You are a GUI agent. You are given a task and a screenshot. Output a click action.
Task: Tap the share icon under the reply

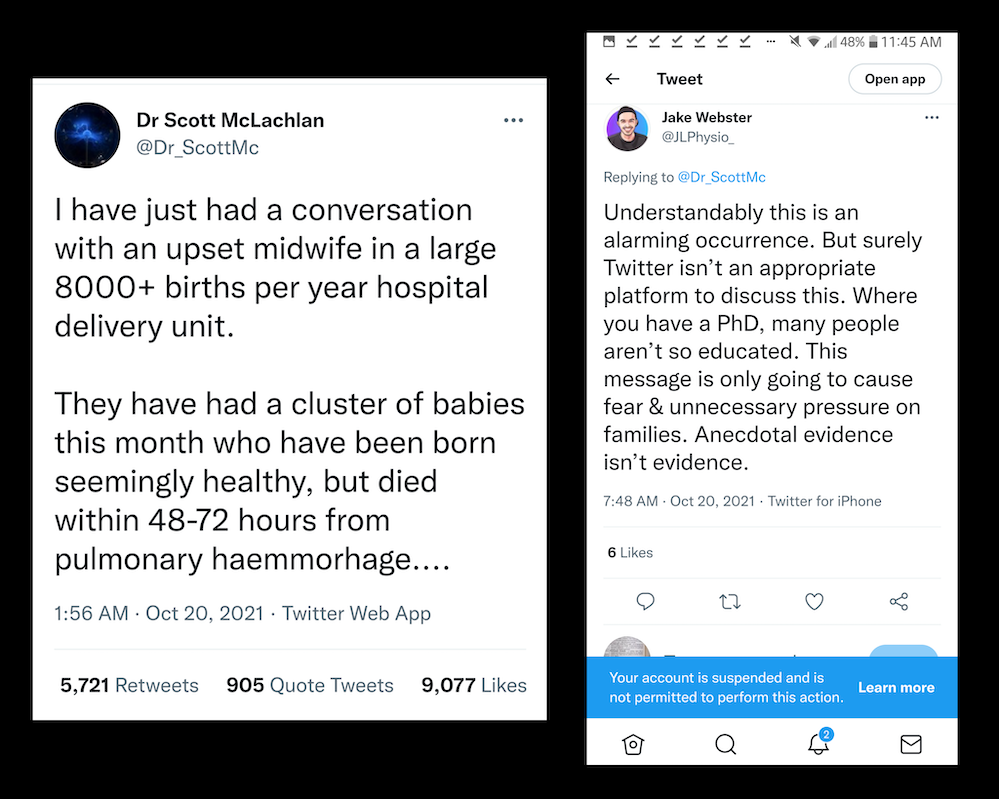pos(898,601)
